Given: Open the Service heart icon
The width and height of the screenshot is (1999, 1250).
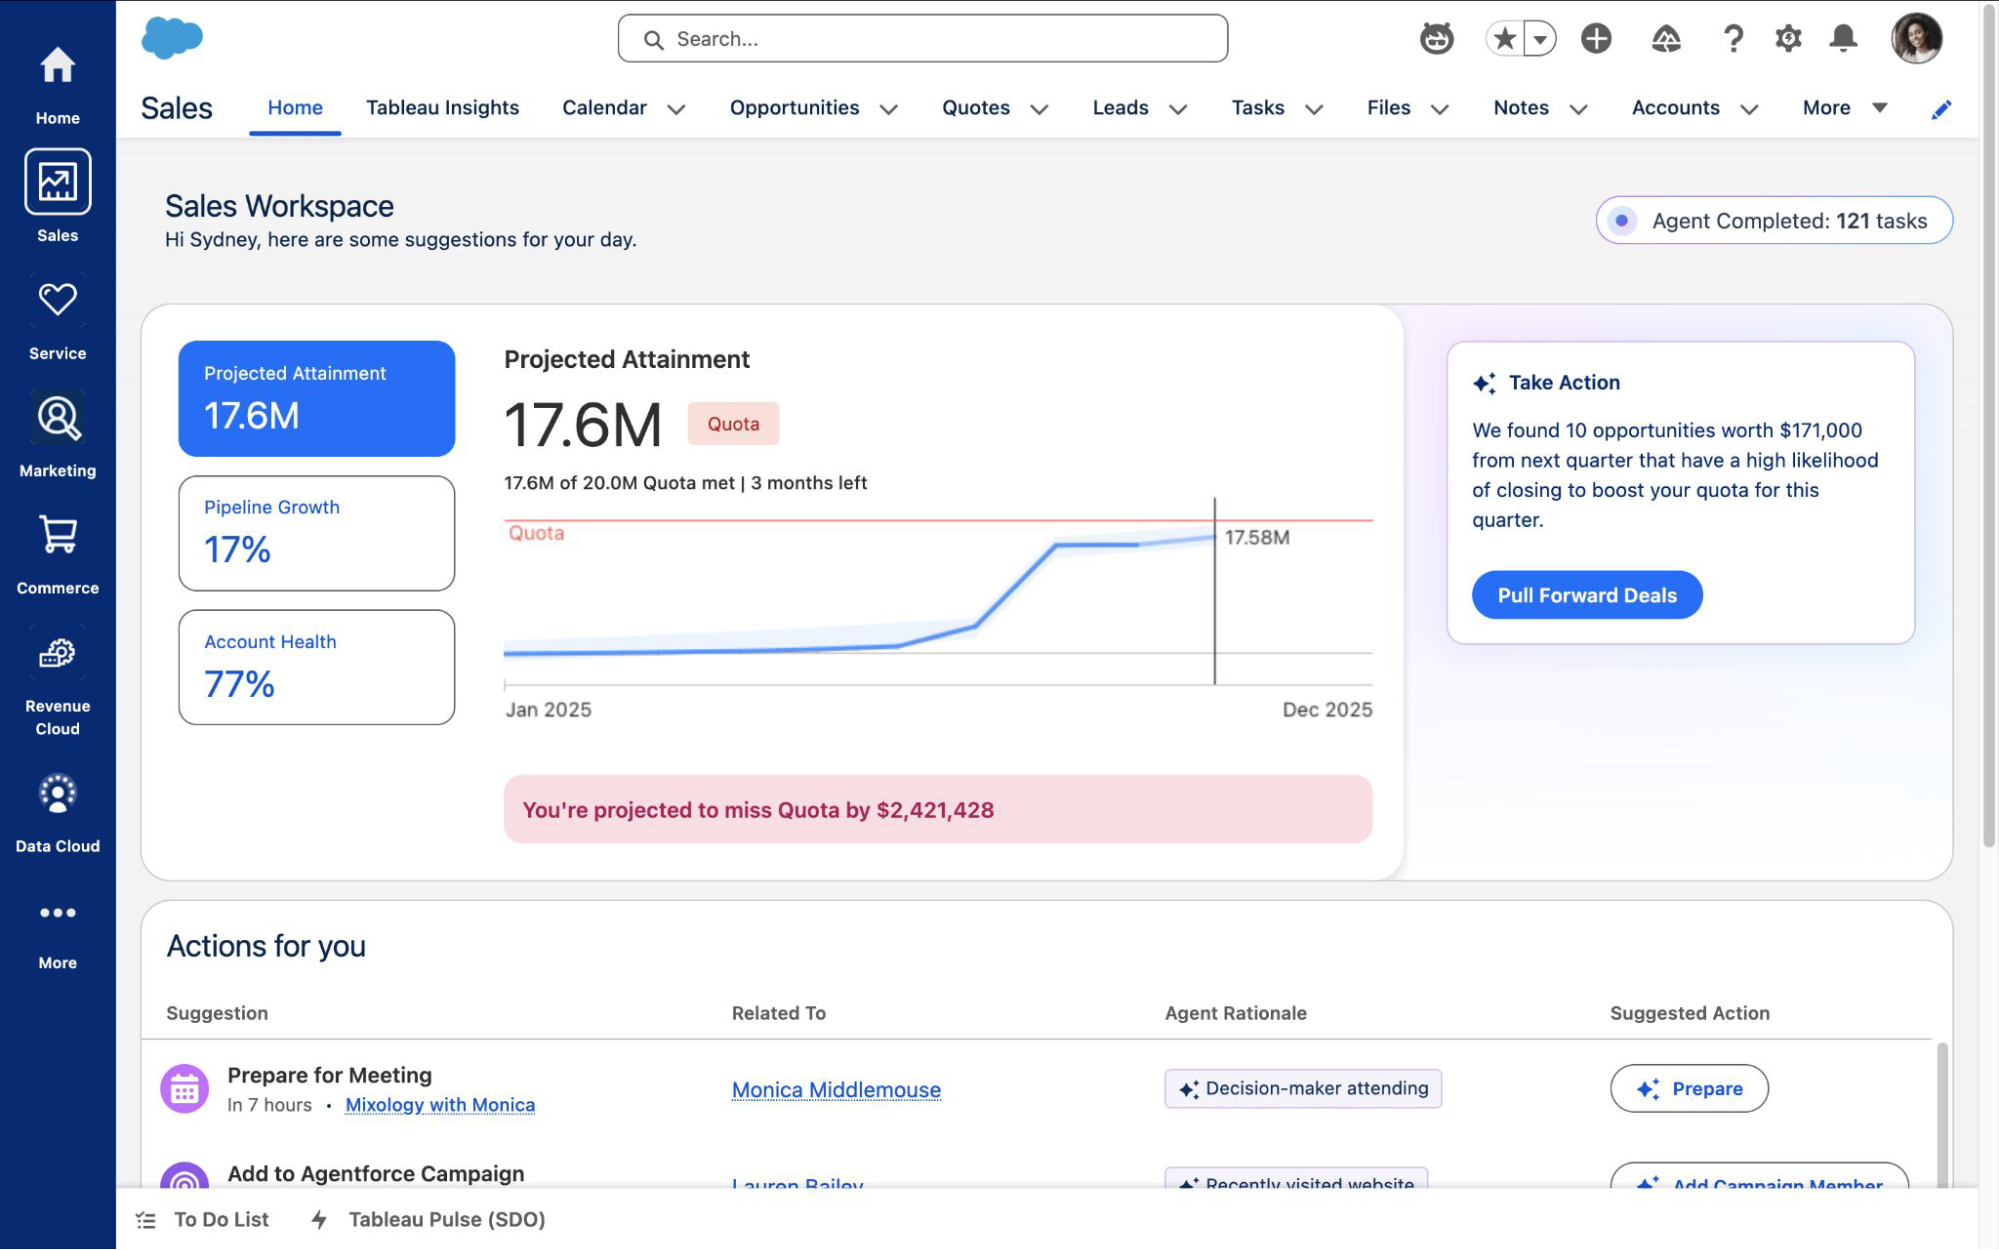Looking at the screenshot, I should [x=58, y=299].
